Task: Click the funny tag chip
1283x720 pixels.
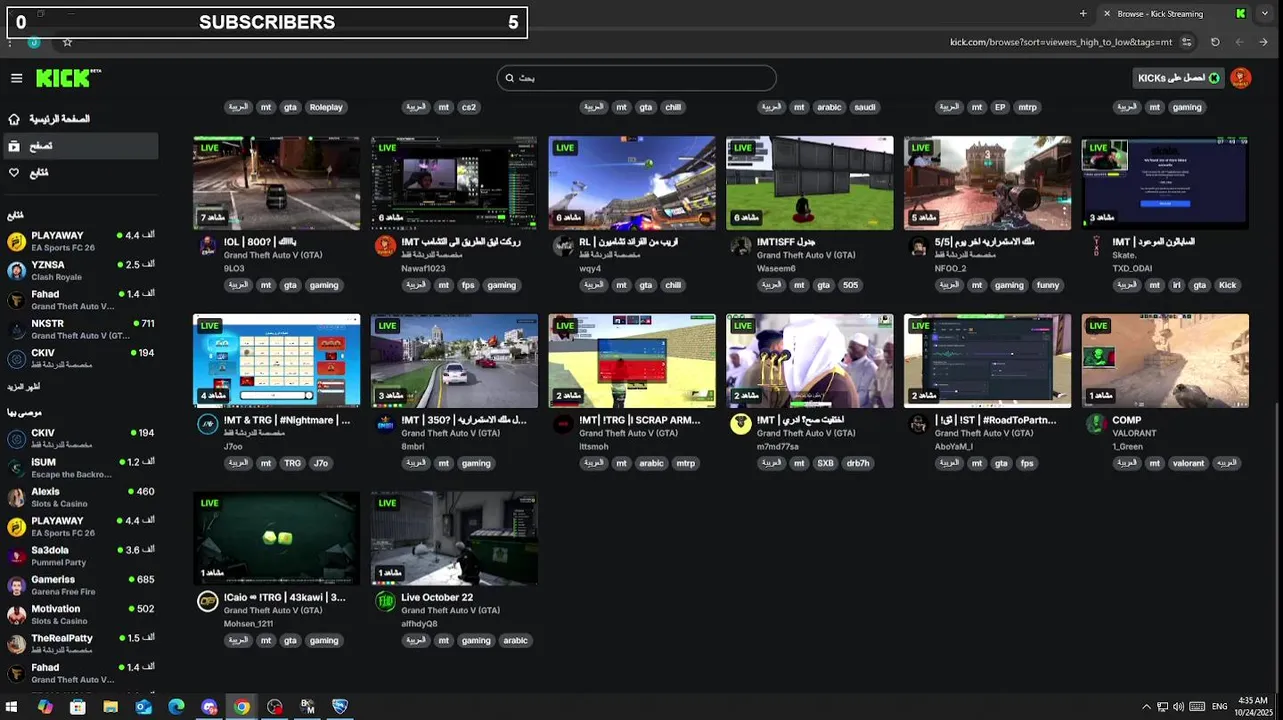Action: coord(1048,285)
